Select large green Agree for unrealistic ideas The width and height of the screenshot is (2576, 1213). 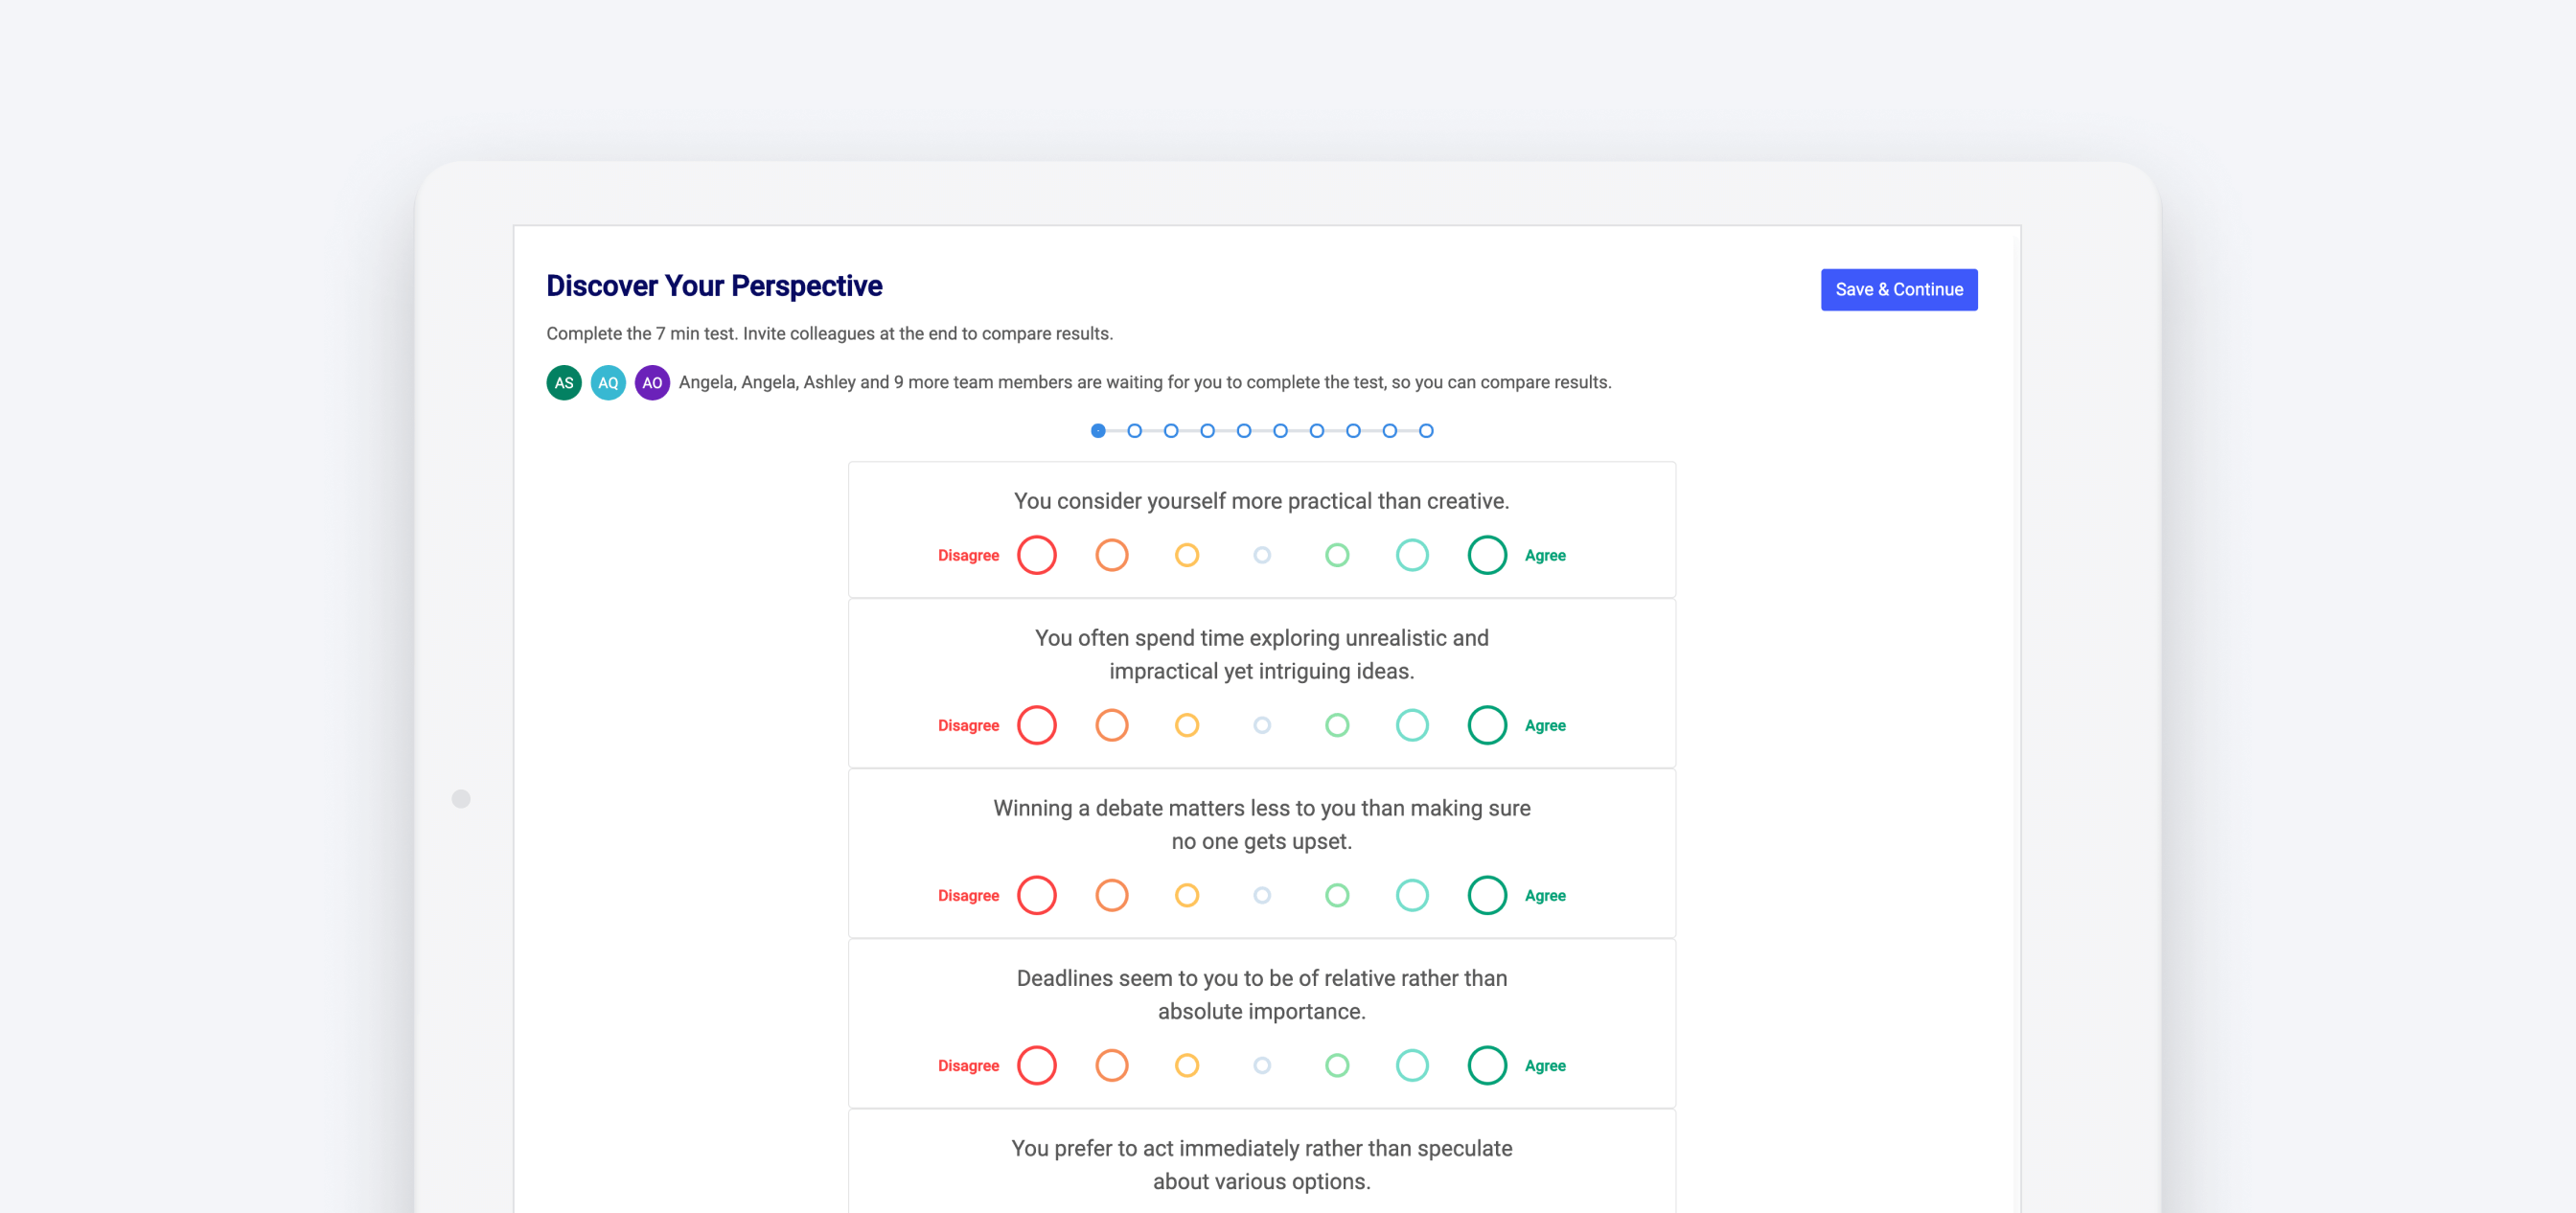(1487, 725)
